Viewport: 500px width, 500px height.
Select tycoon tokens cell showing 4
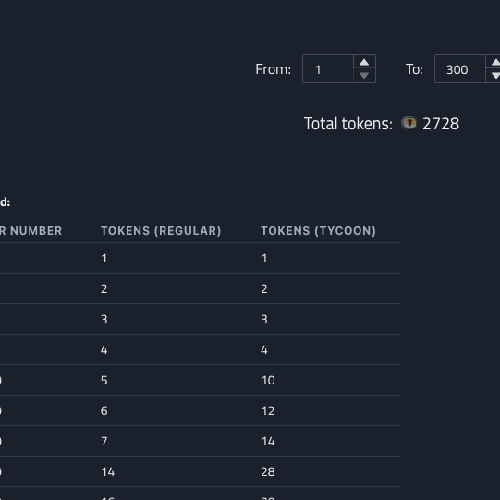[264, 350]
